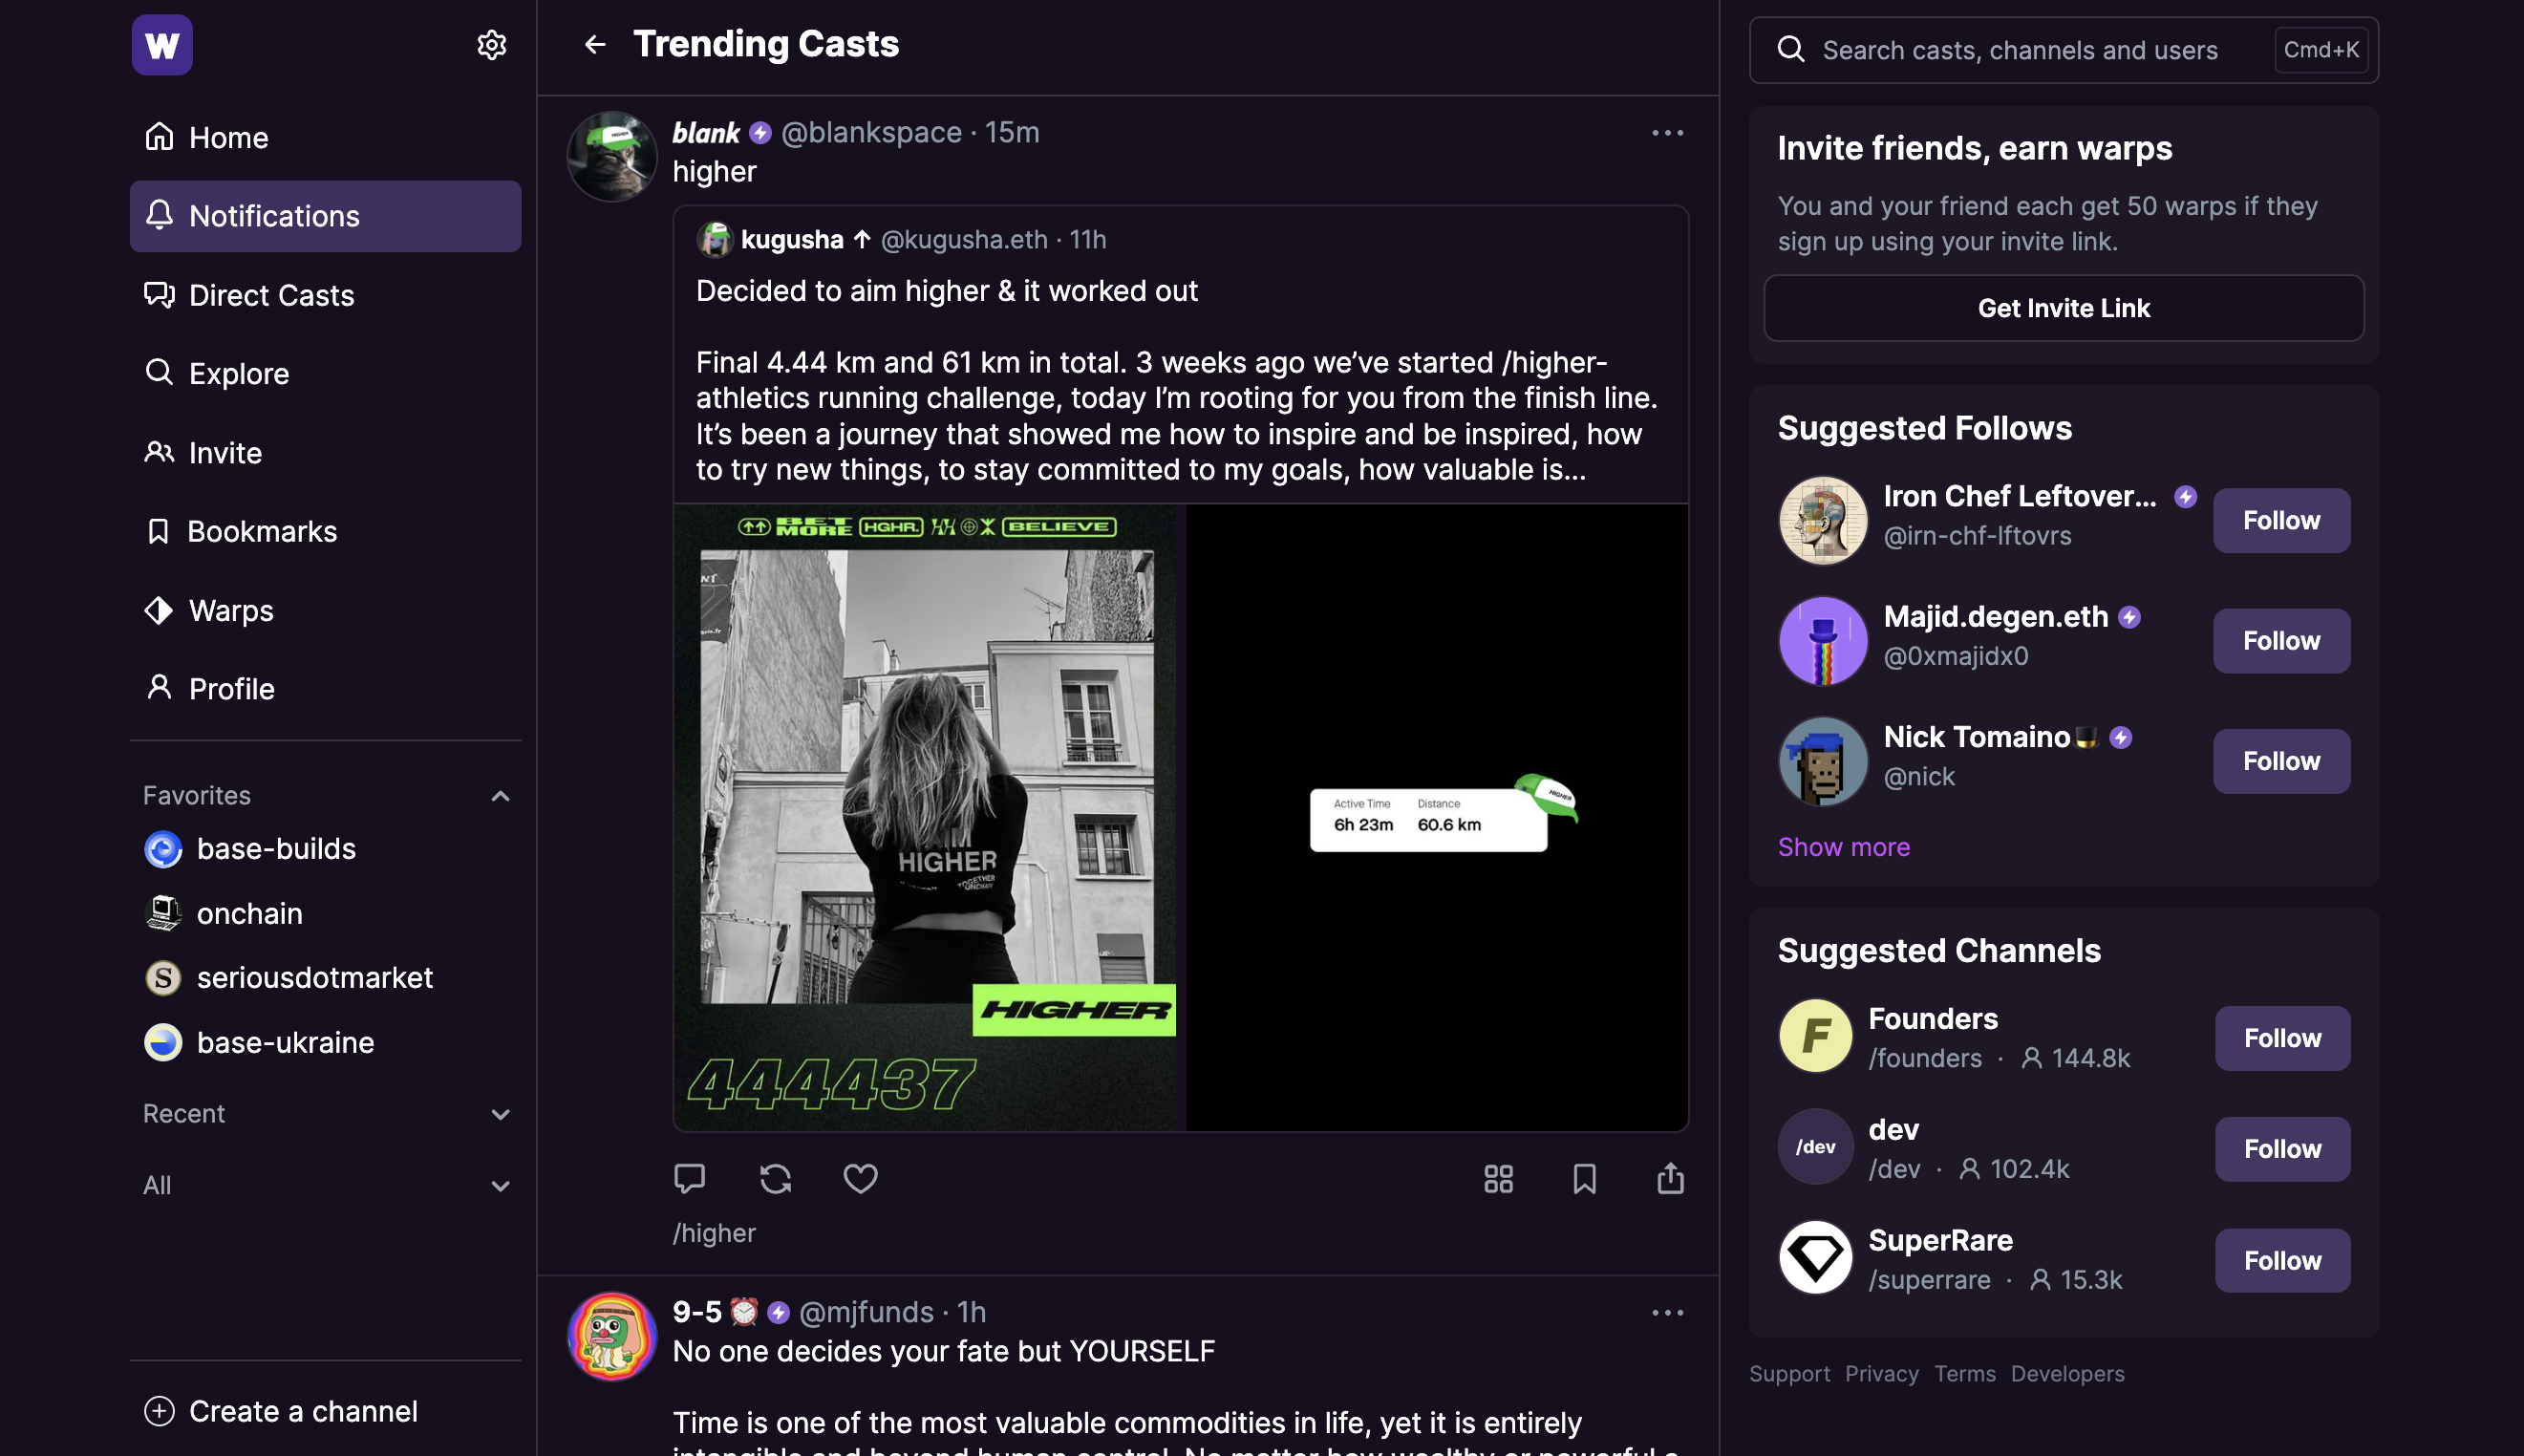Like blank's cast with heart icon
The height and width of the screenshot is (1456, 2524).
[860, 1179]
